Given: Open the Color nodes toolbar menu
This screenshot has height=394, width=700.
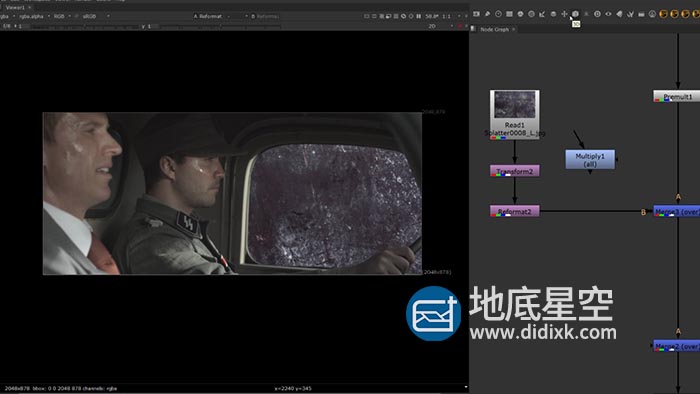Looking at the screenshot, I should 521,14.
